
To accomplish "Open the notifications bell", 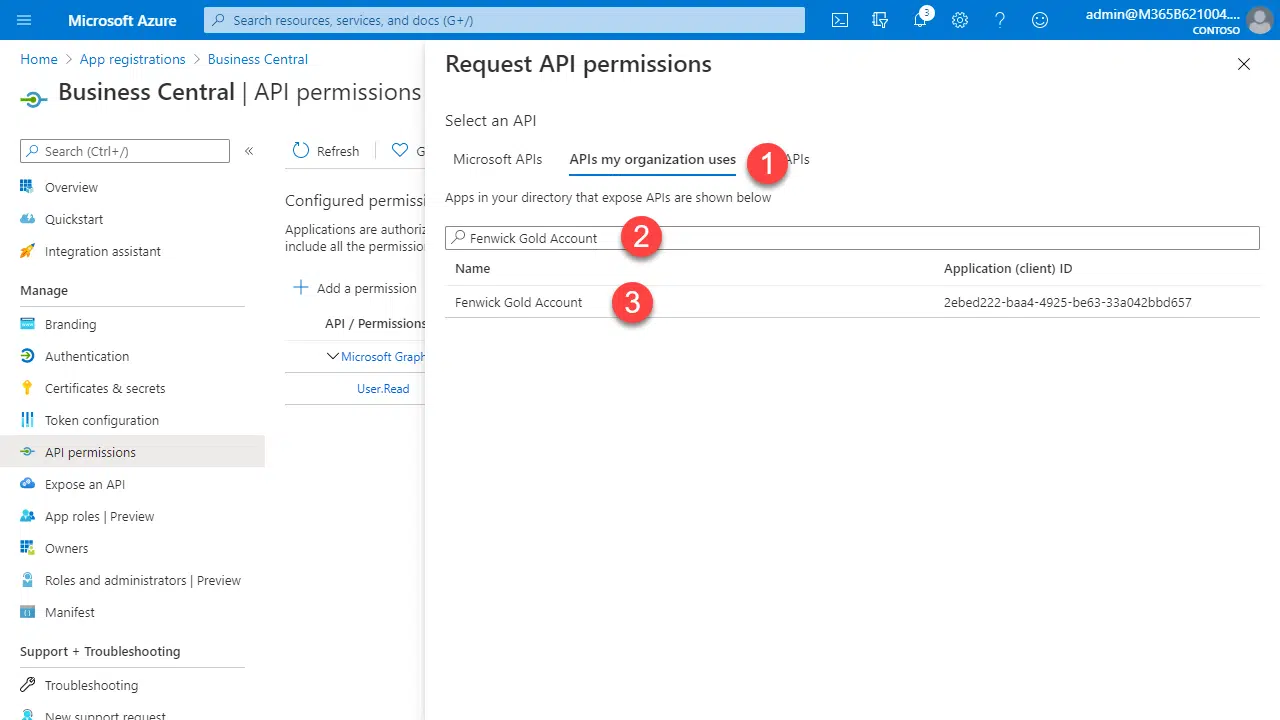I will pos(920,20).
